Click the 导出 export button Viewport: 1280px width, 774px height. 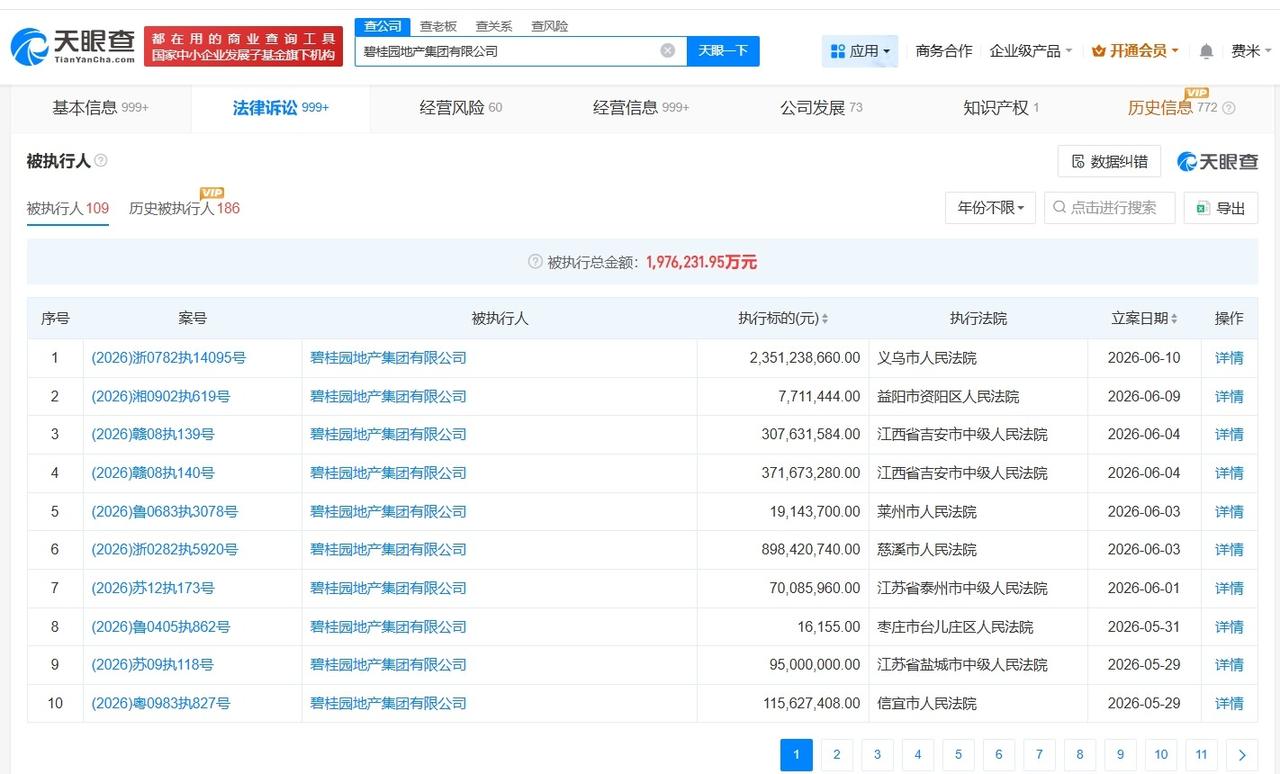(x=1221, y=208)
